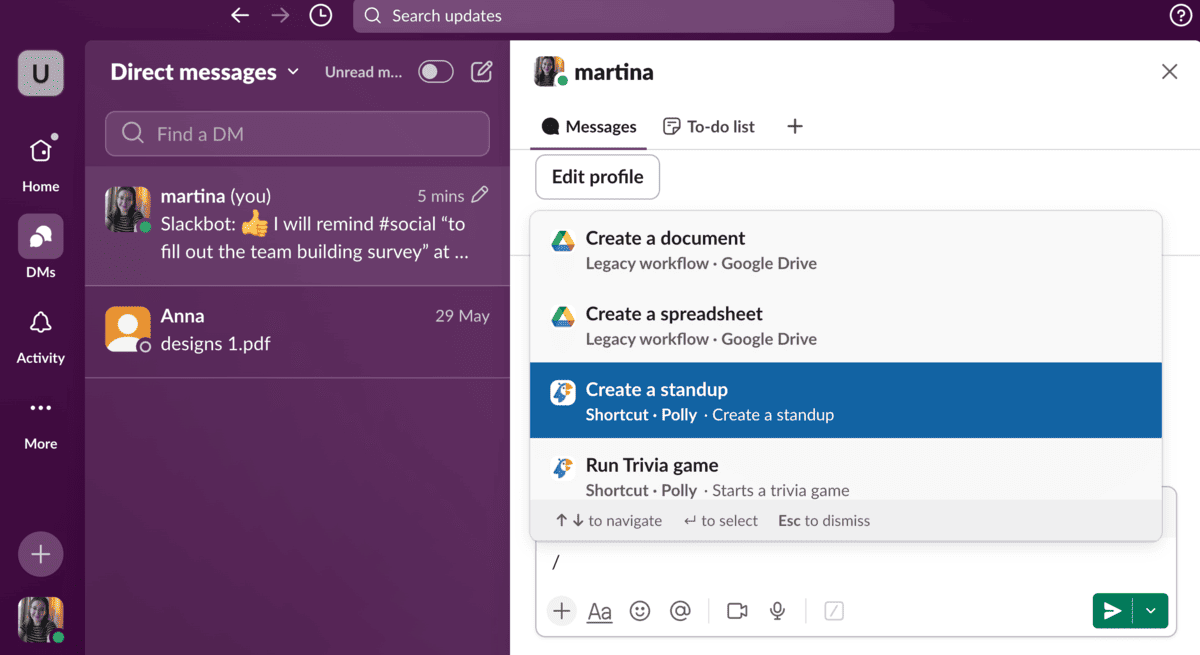Click the Find a DM field
This screenshot has height=655, width=1200.
coord(298,134)
